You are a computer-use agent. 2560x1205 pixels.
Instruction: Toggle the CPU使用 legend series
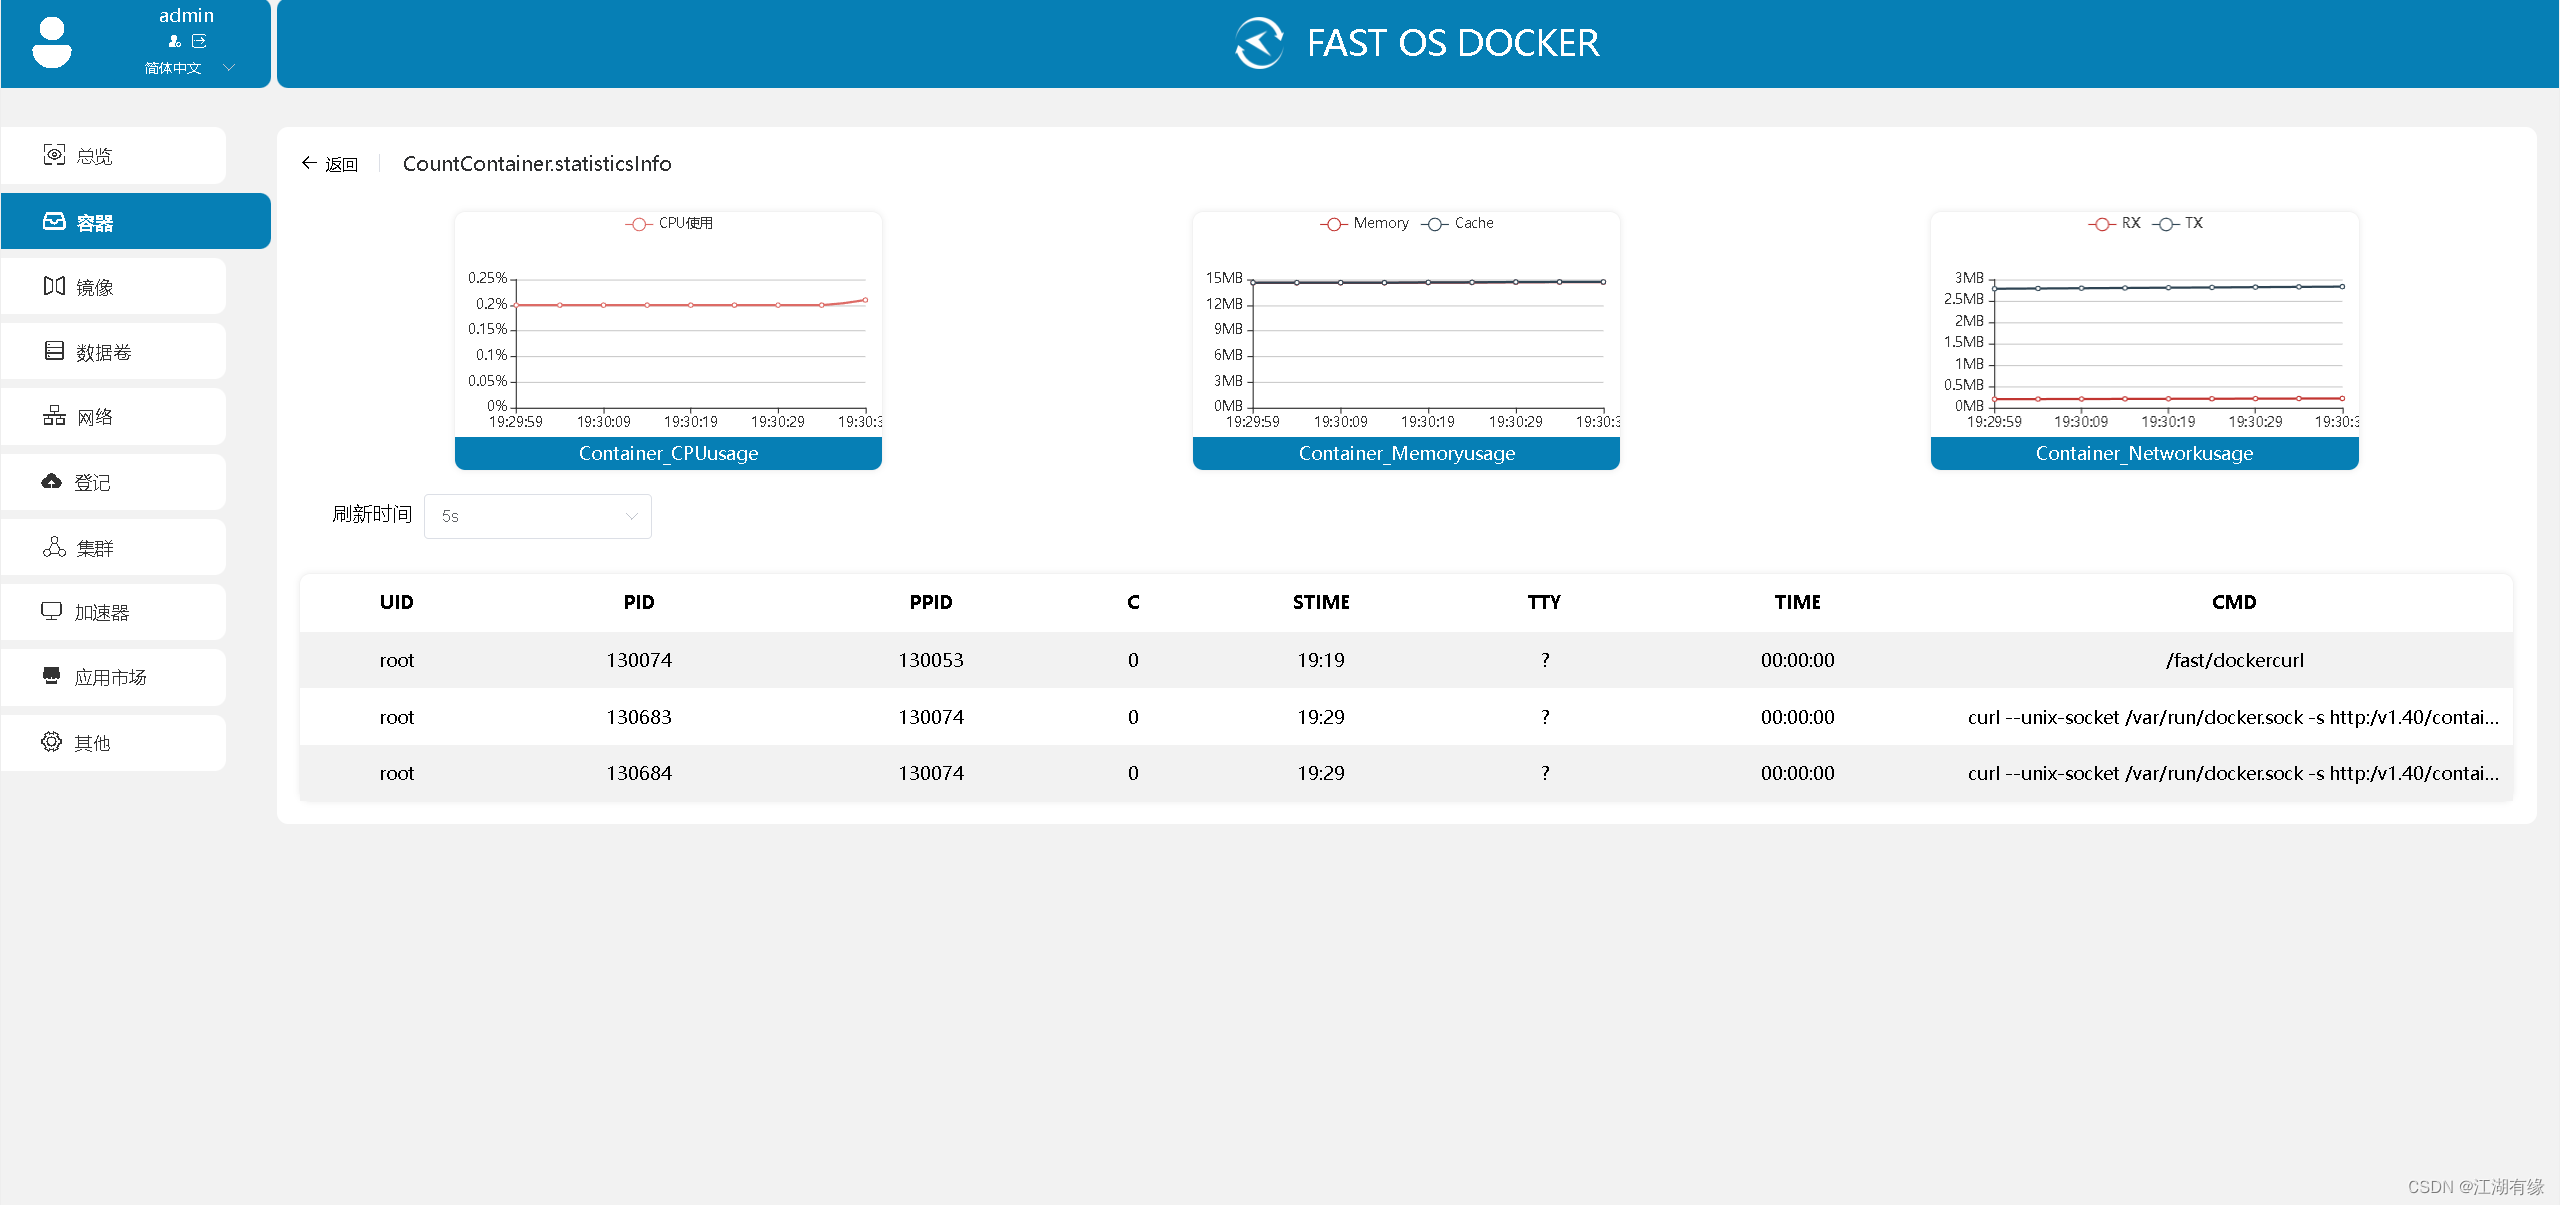pyautogui.click(x=669, y=223)
